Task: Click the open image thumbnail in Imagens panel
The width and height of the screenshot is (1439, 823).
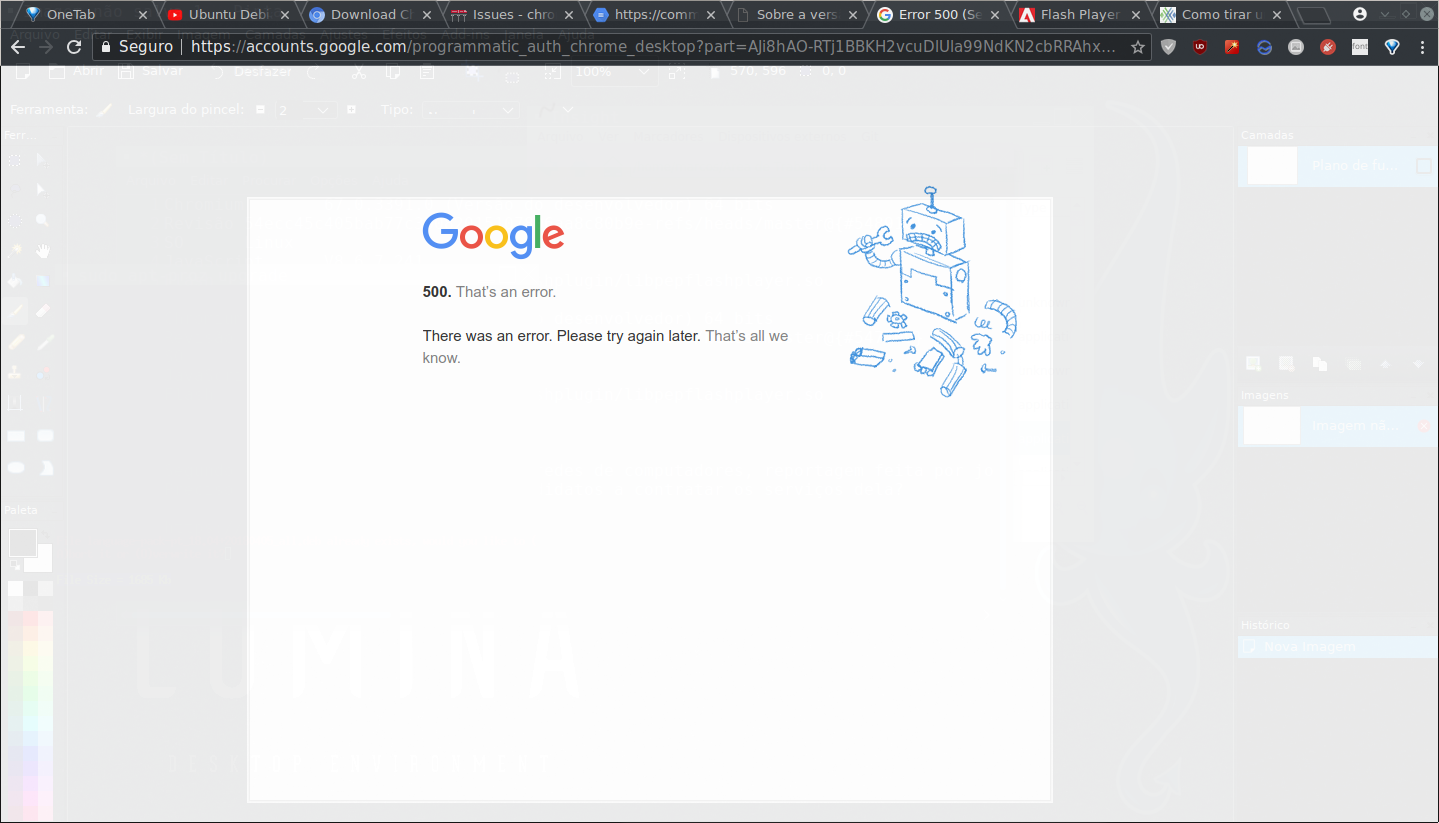Action: coord(1272,425)
